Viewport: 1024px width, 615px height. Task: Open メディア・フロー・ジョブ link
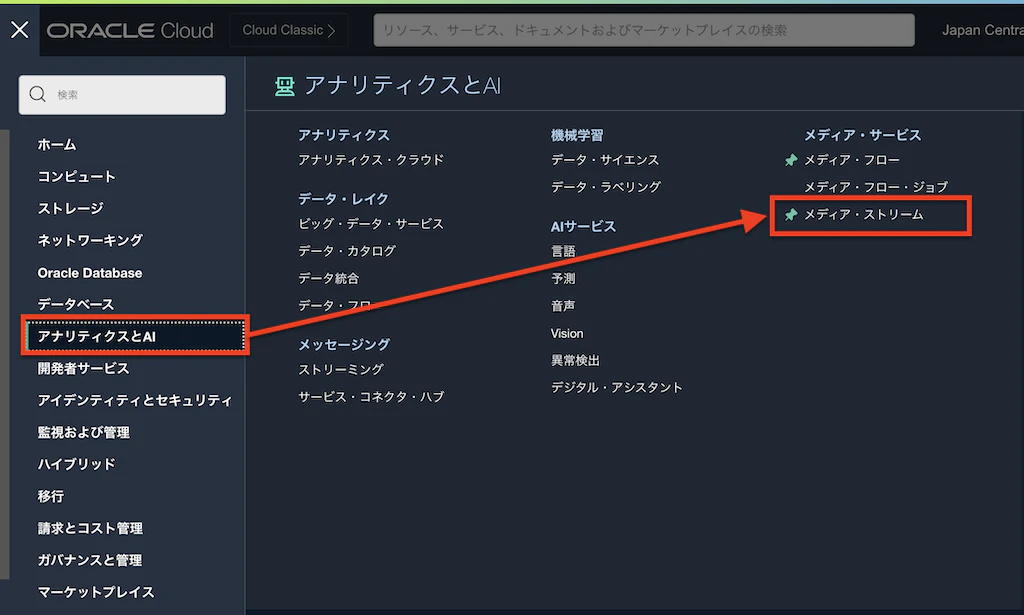[876, 187]
